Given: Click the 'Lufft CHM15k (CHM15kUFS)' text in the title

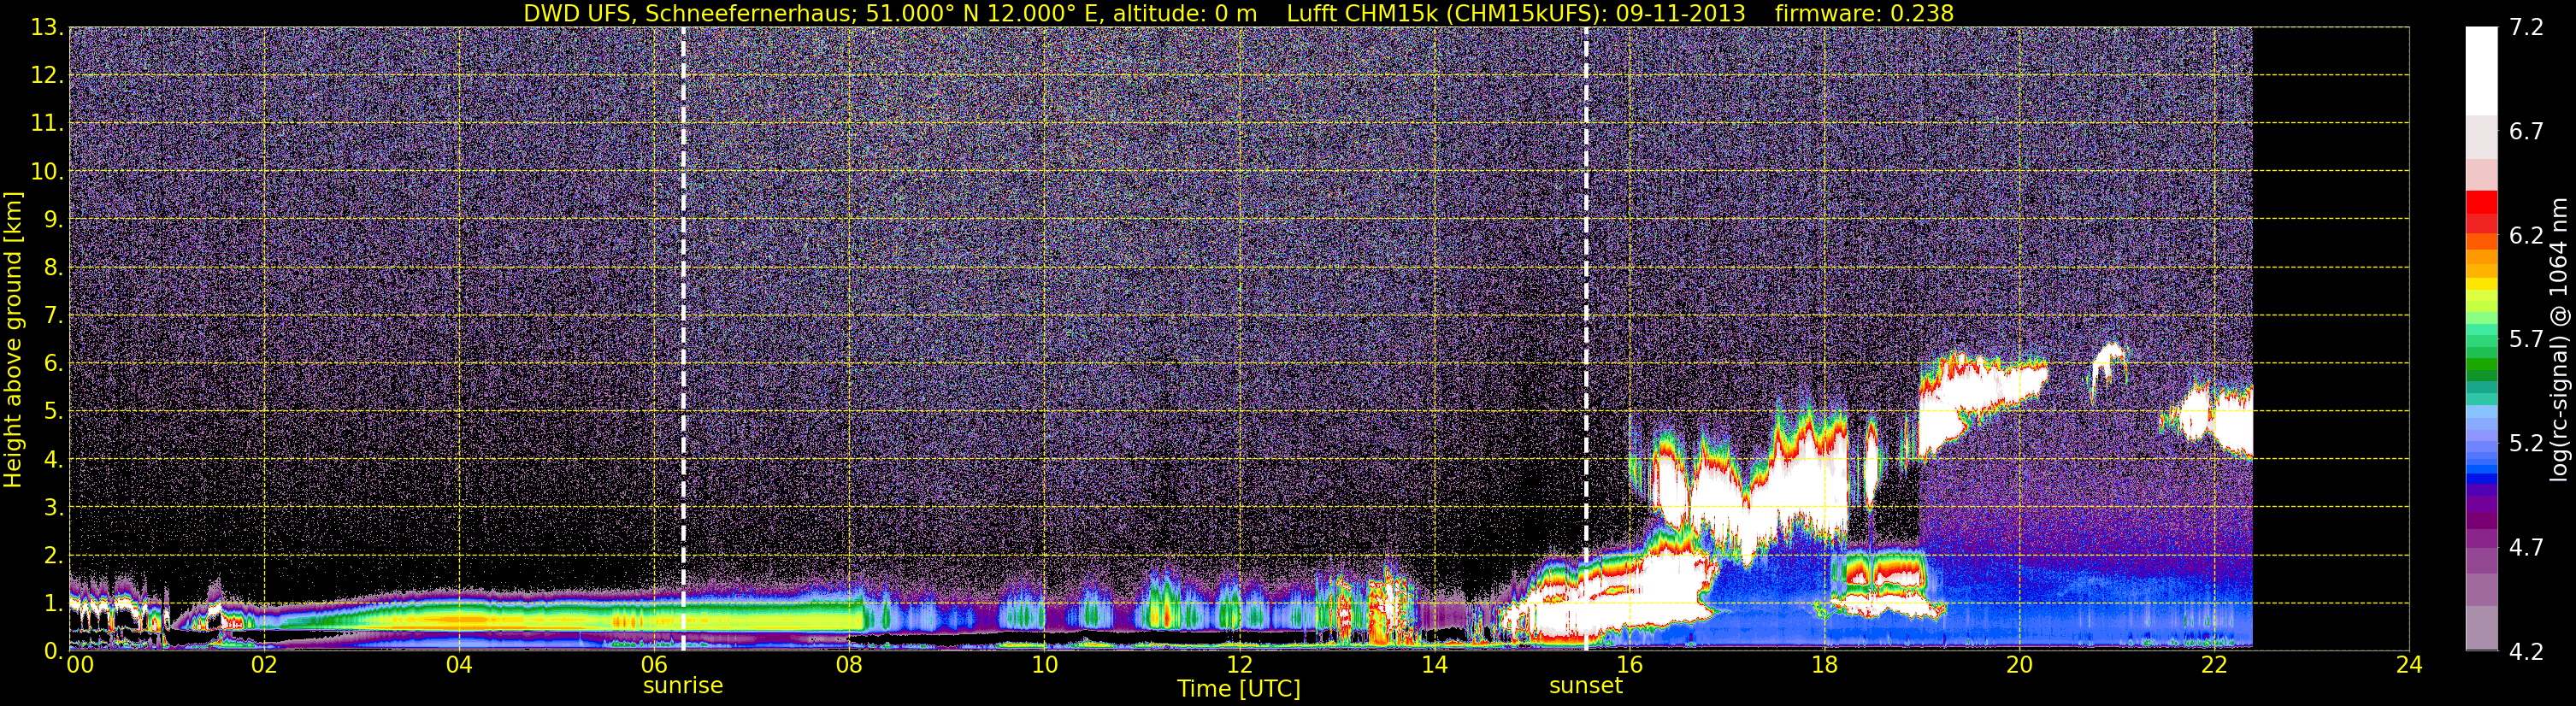Looking at the screenshot, I should 1446,13.
